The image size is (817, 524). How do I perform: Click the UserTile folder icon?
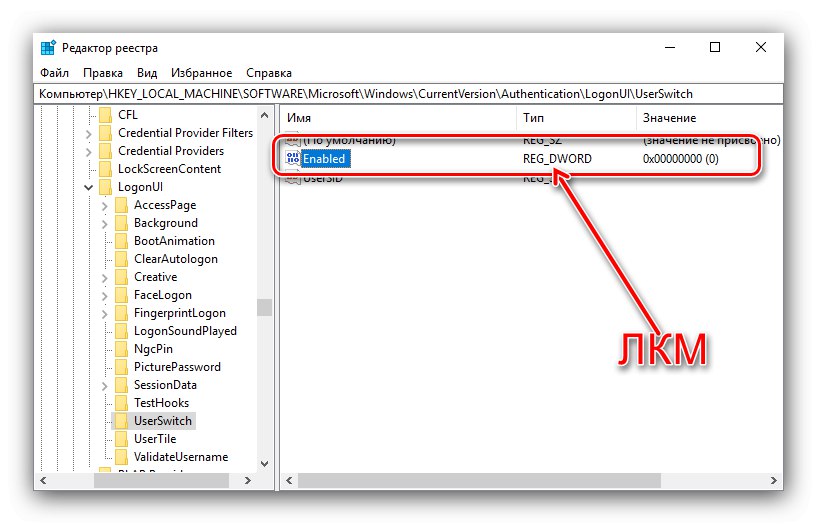point(121,439)
